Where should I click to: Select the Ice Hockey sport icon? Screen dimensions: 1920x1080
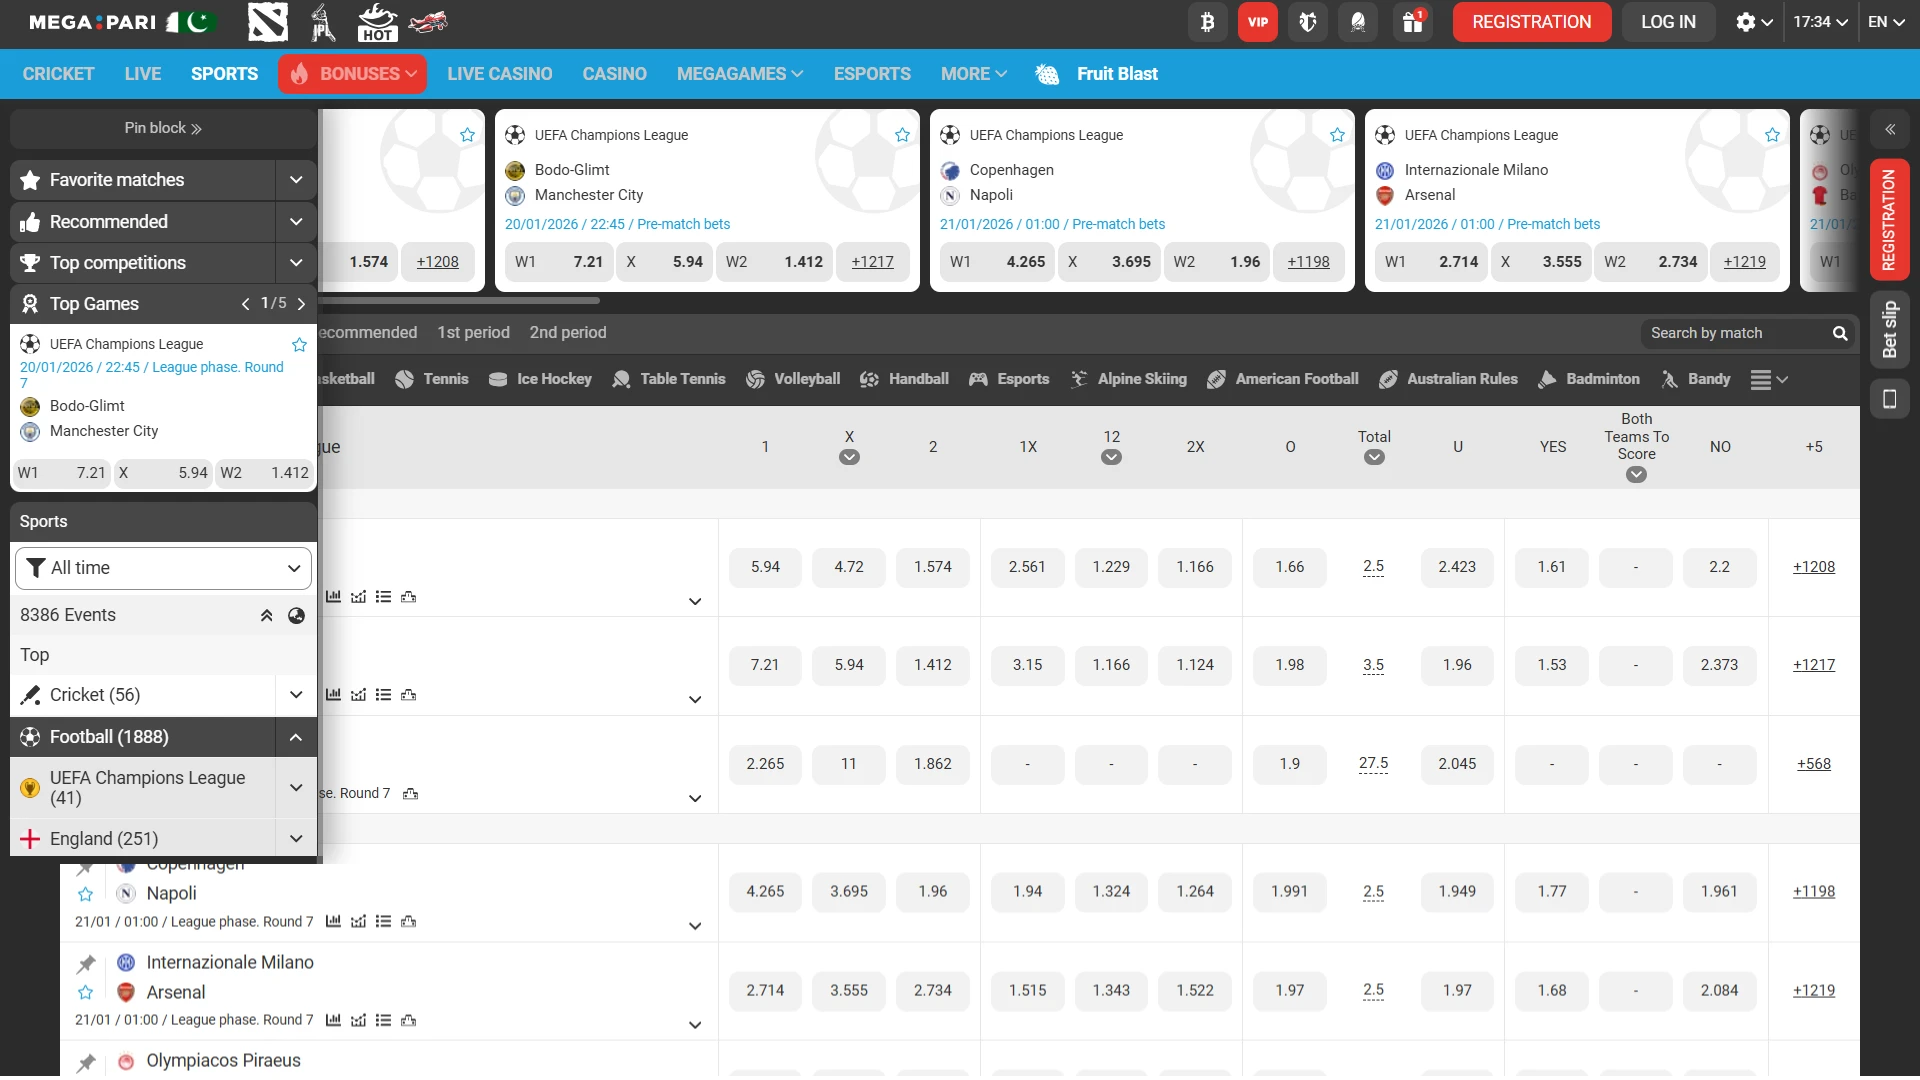[499, 379]
